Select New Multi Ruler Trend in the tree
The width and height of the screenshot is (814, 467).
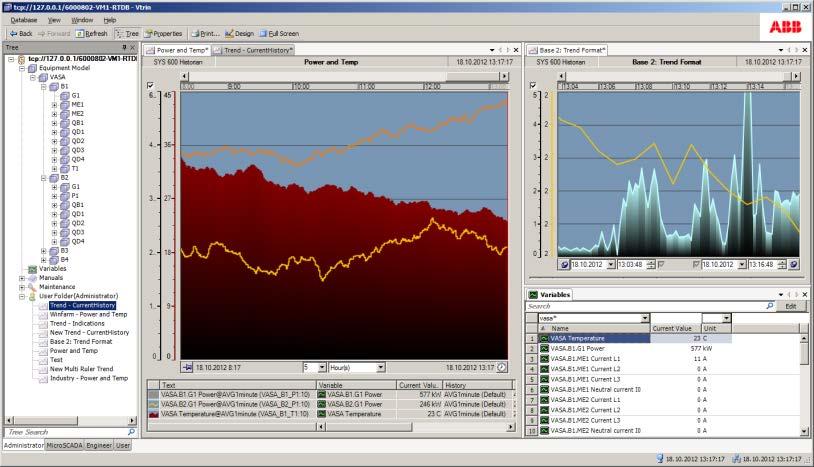coord(81,369)
